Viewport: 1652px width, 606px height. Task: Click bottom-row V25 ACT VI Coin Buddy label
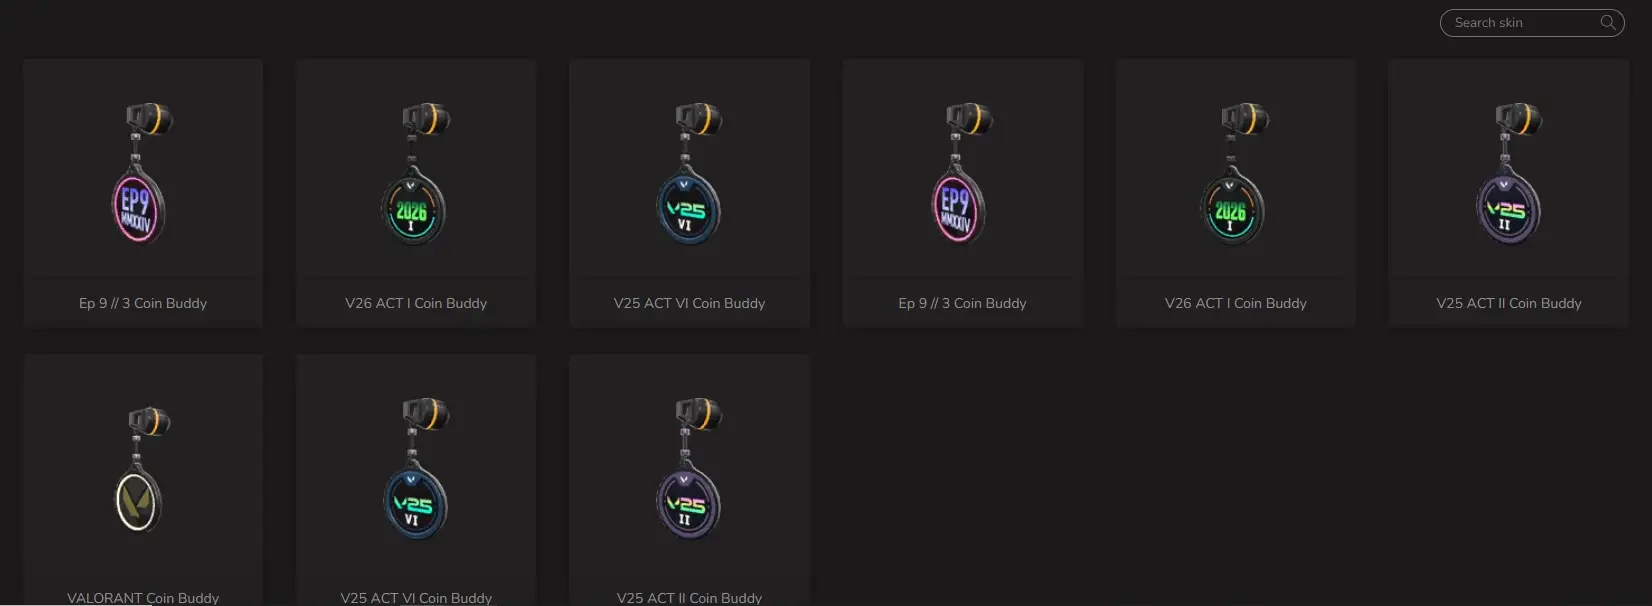[416, 598]
